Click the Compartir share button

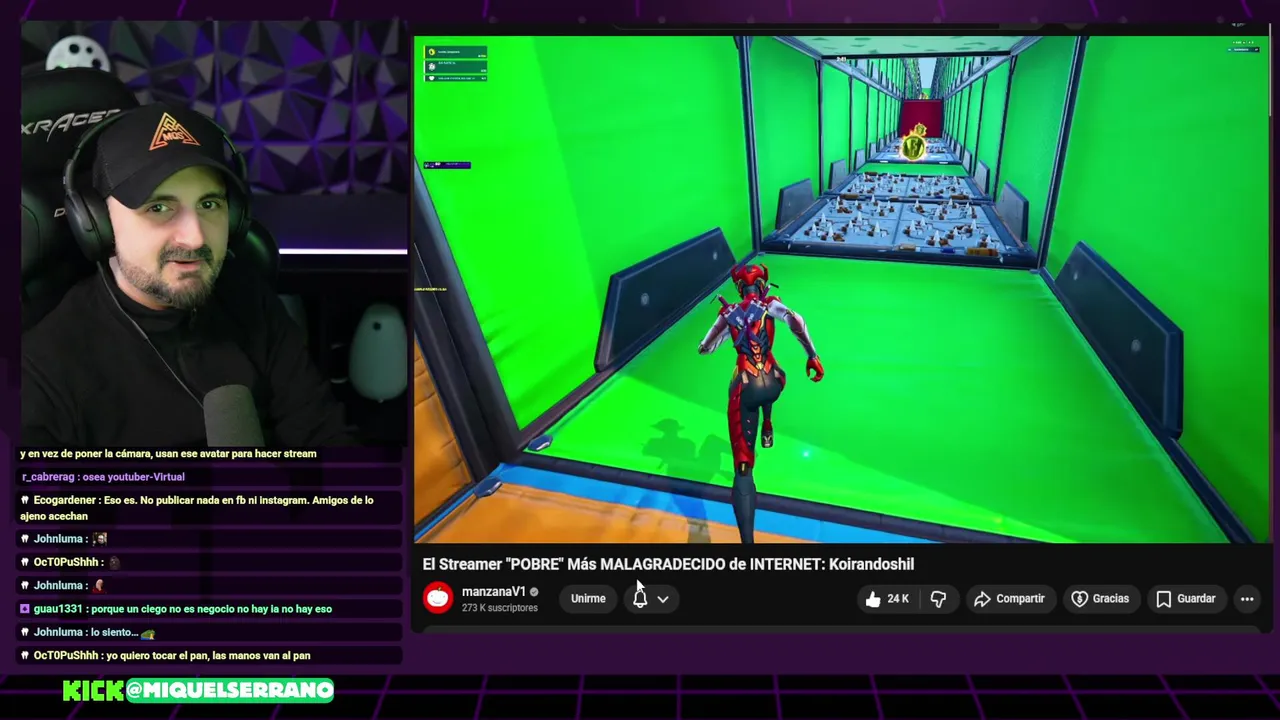pyautogui.click(x=1009, y=599)
